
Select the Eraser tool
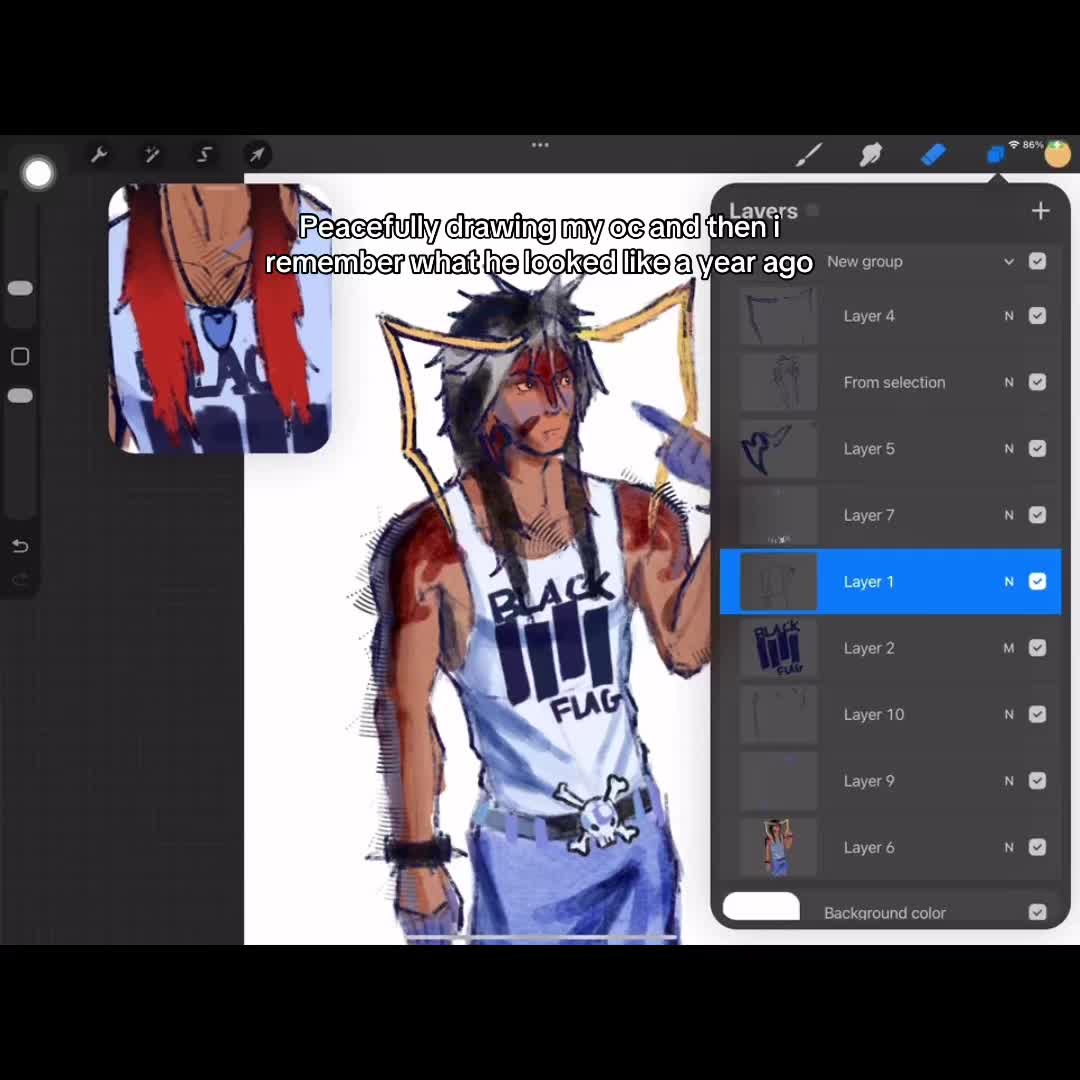pyautogui.click(x=933, y=154)
